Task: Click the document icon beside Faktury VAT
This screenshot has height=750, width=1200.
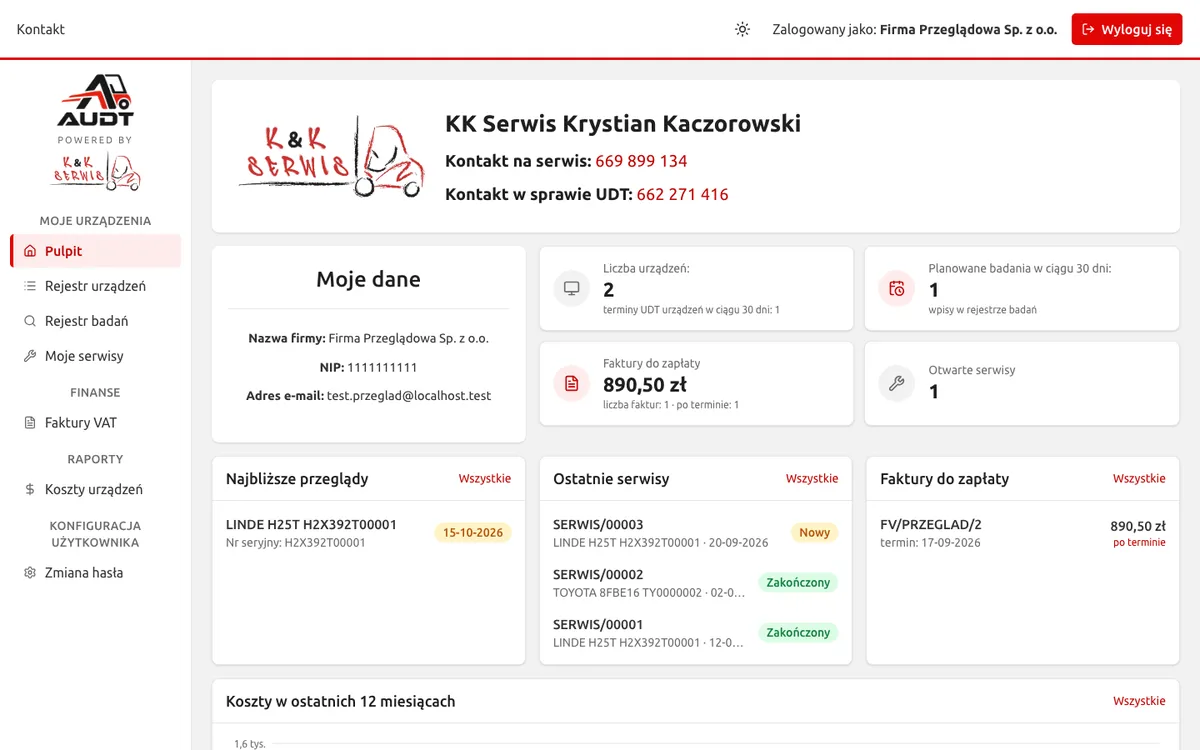Action: (30, 423)
